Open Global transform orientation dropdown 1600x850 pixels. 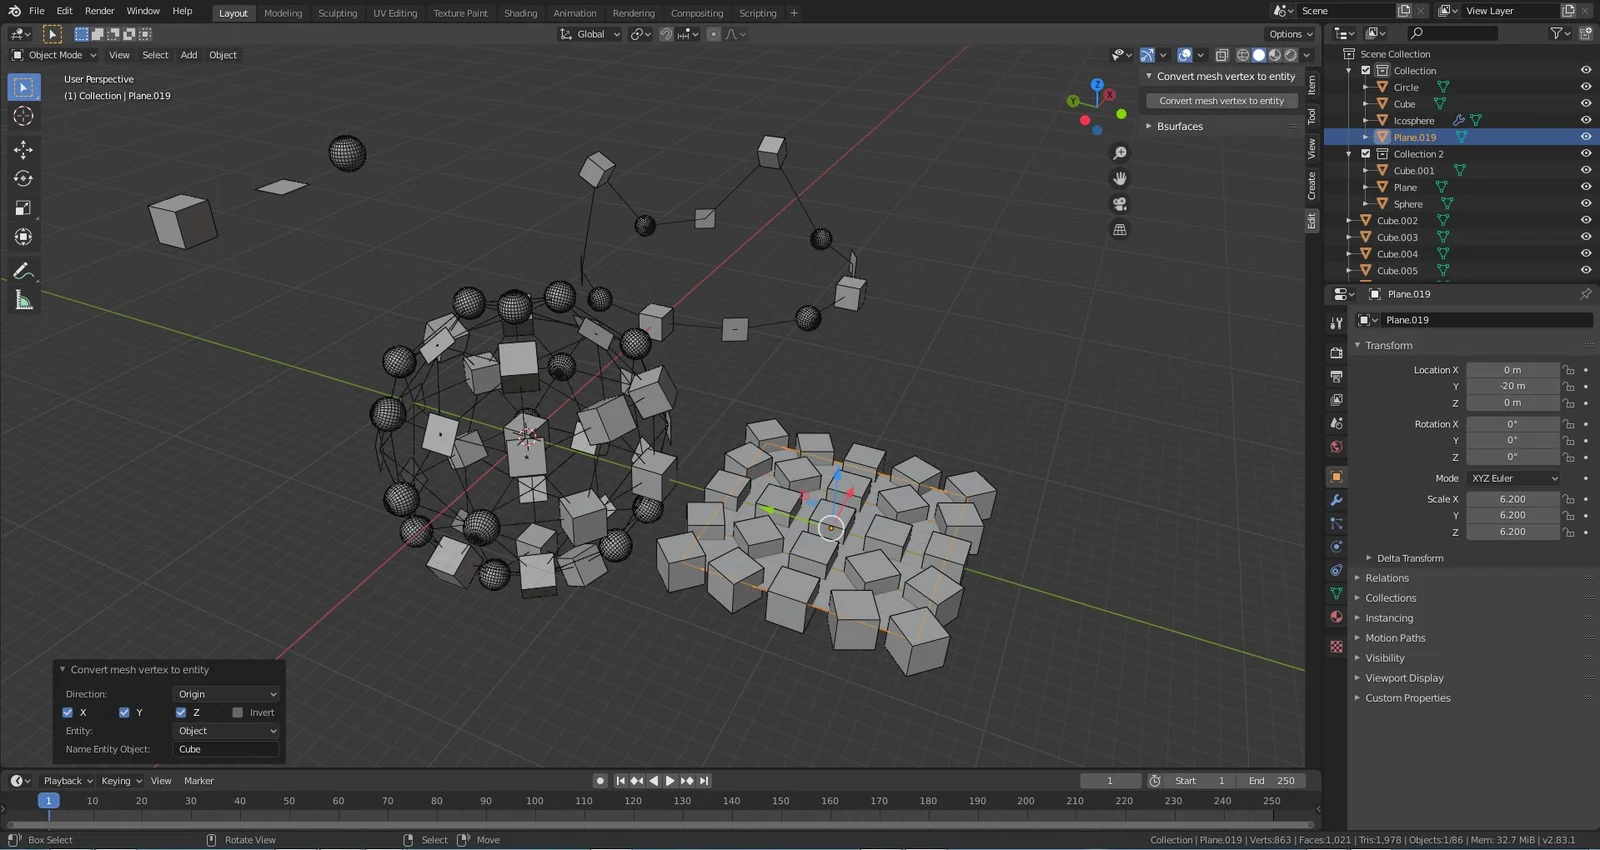point(590,34)
